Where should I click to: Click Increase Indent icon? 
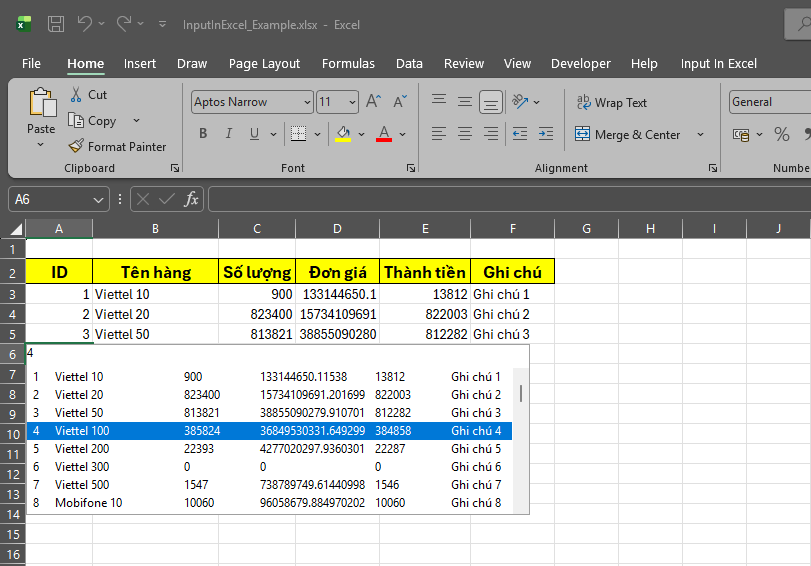(x=546, y=134)
